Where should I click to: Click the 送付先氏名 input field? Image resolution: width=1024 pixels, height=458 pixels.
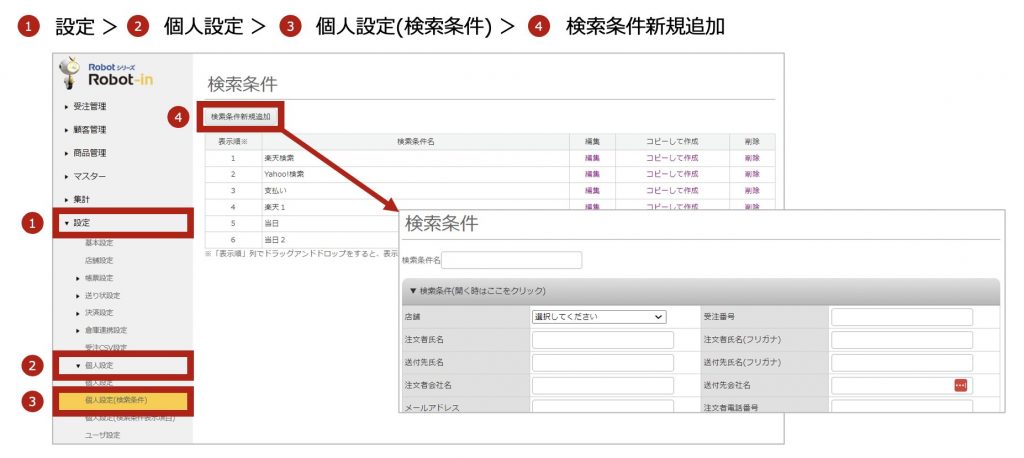coord(602,363)
